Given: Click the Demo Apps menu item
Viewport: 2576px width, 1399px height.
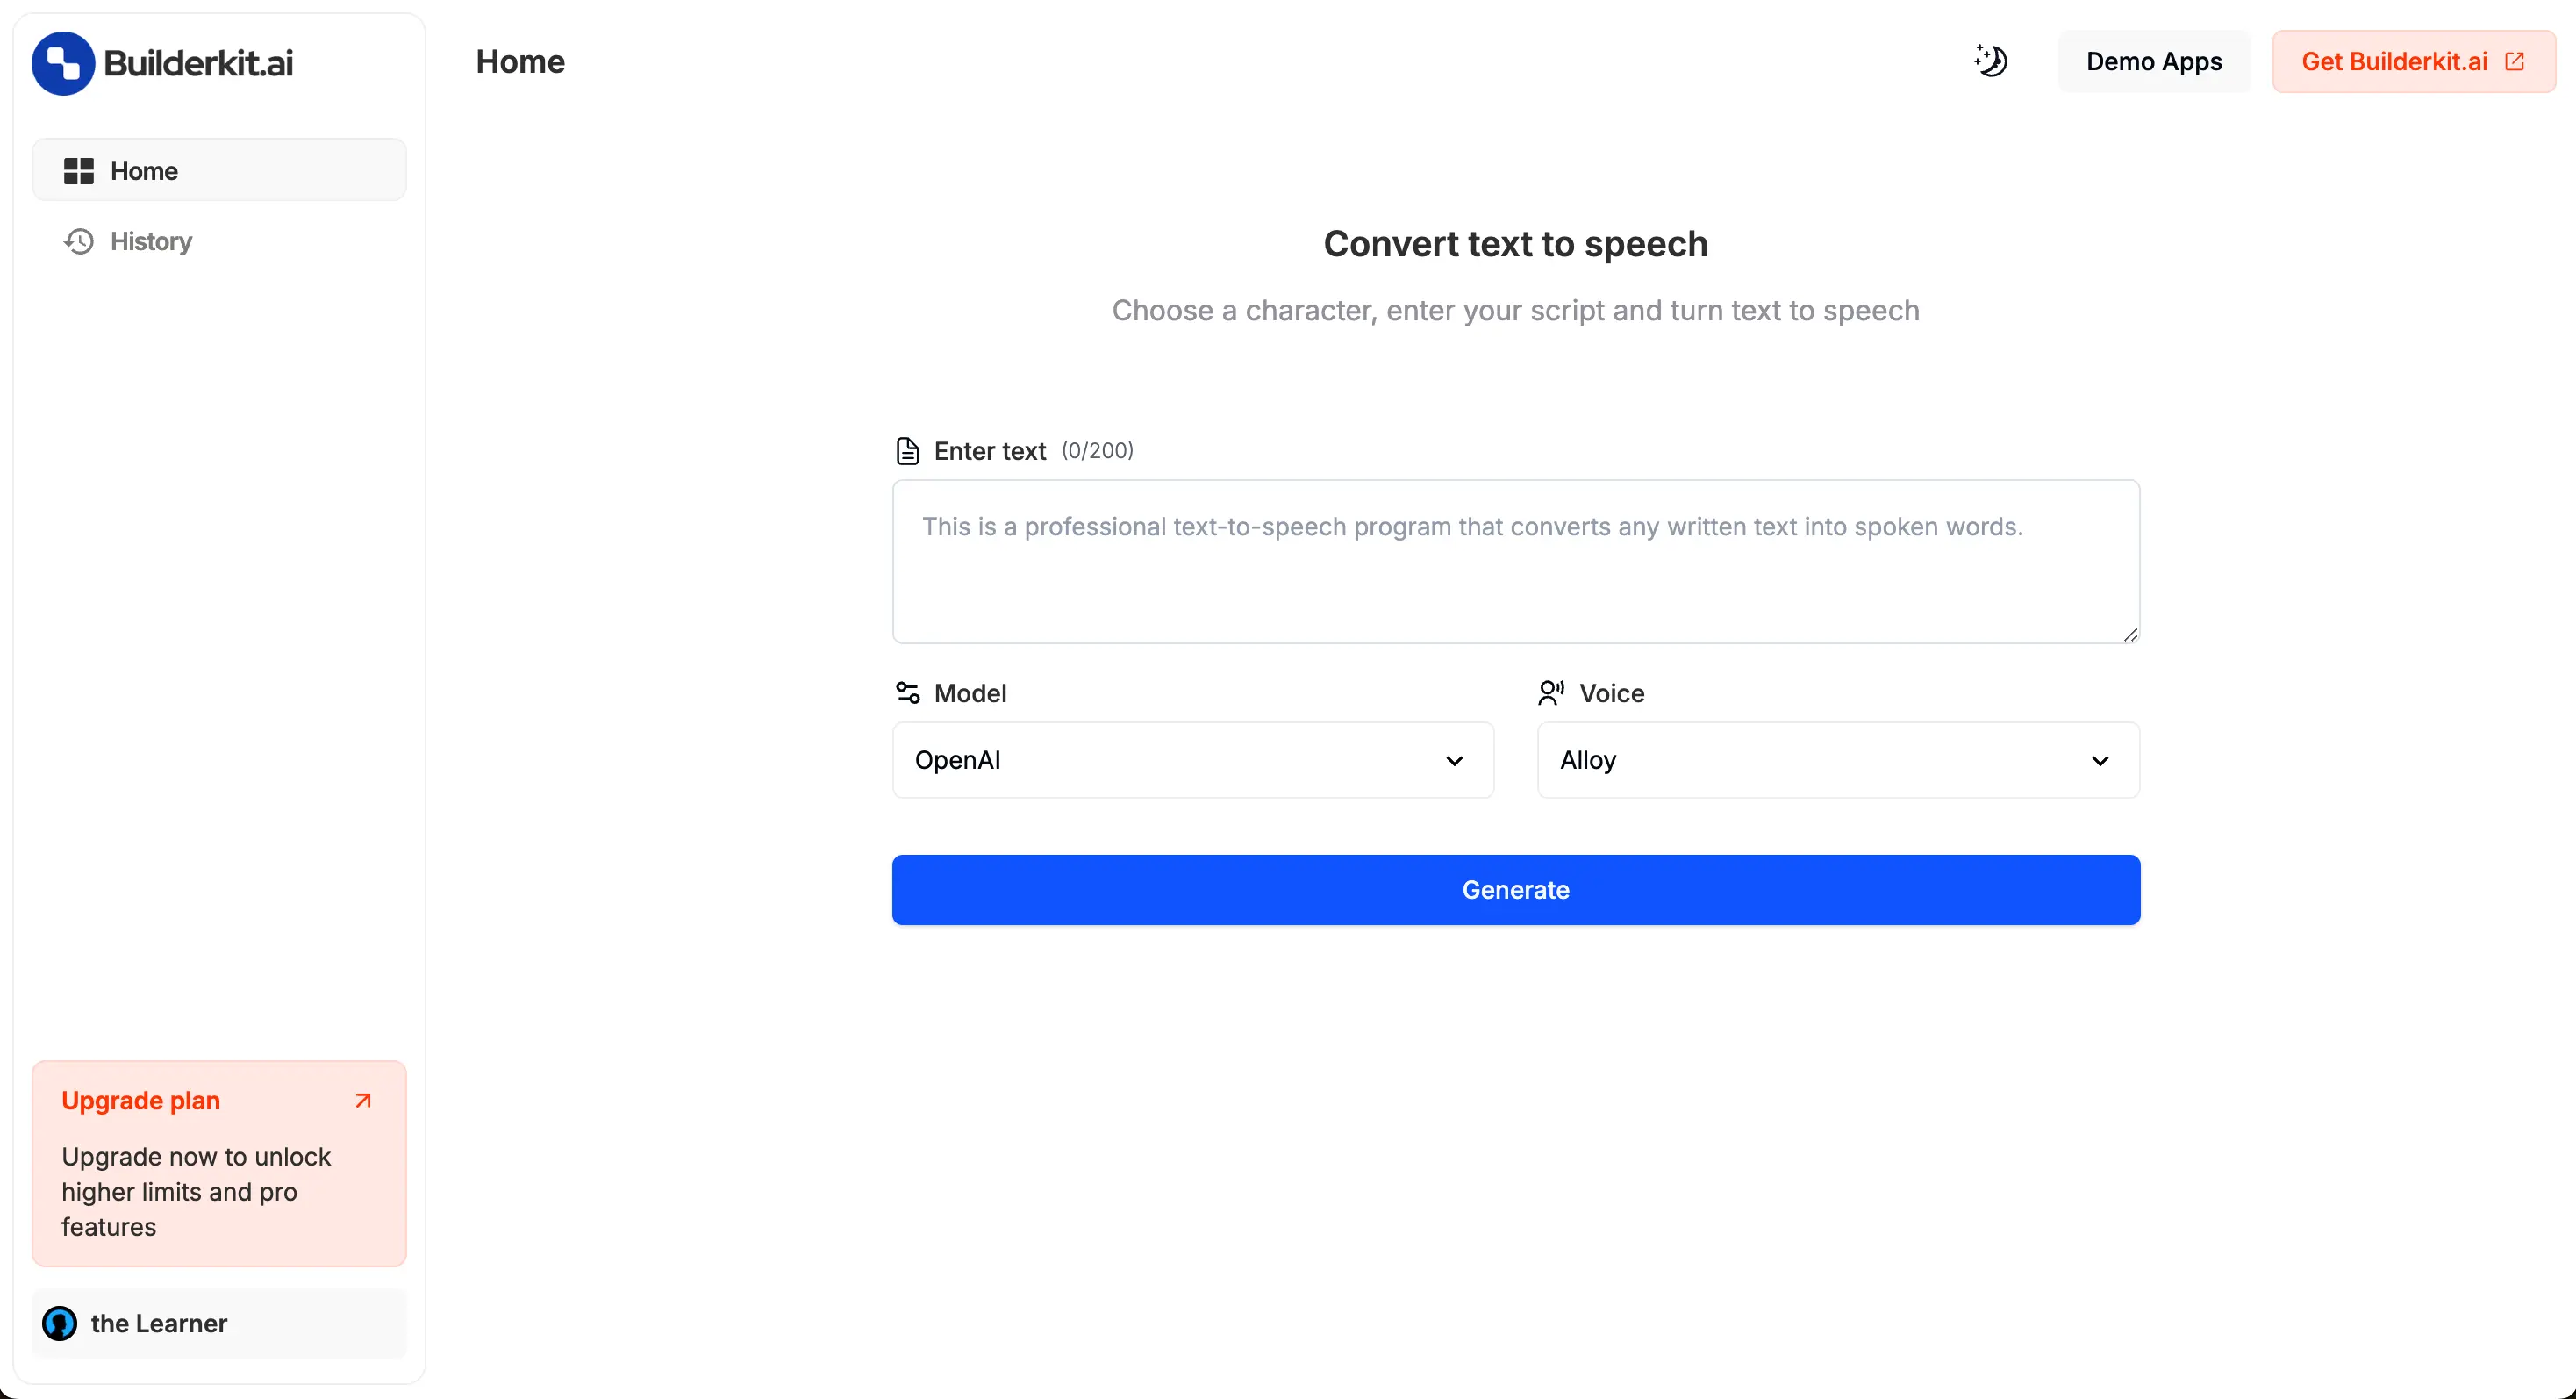Looking at the screenshot, I should [x=2152, y=62].
